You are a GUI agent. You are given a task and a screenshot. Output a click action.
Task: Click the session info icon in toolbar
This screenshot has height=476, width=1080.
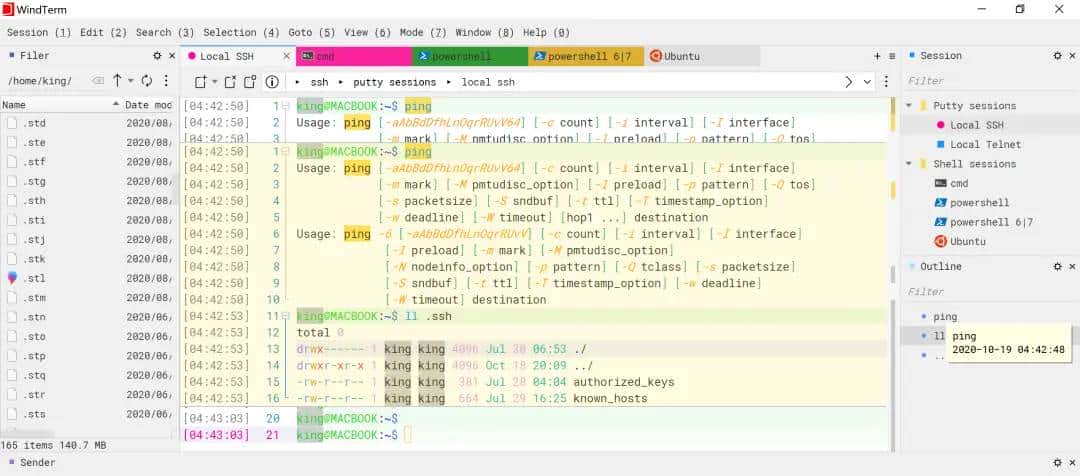pos(271,82)
